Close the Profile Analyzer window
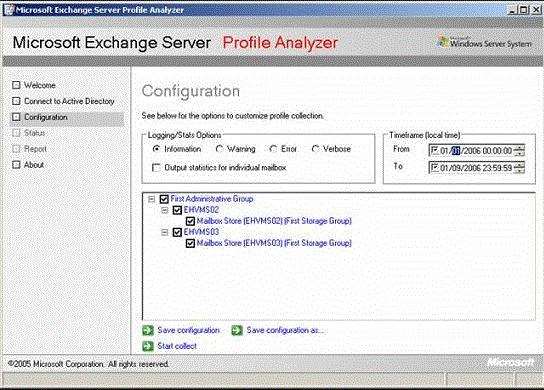 536,10
